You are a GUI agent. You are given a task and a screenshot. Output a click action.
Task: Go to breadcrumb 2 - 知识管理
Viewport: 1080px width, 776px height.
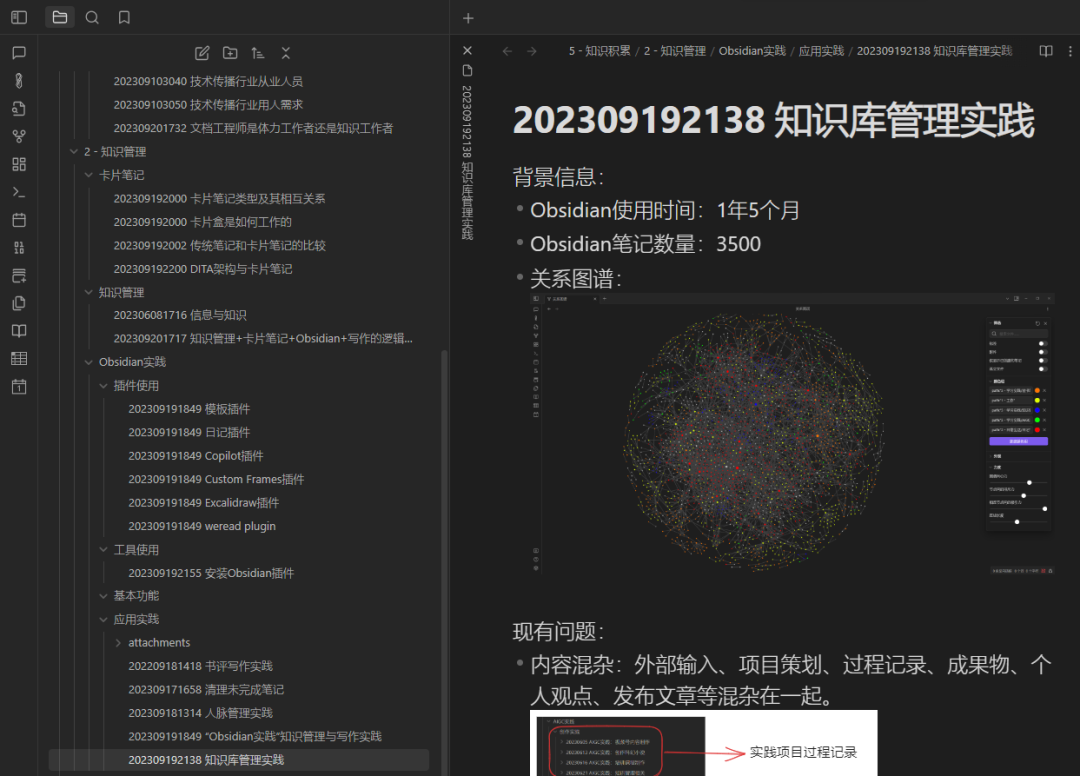click(674, 51)
